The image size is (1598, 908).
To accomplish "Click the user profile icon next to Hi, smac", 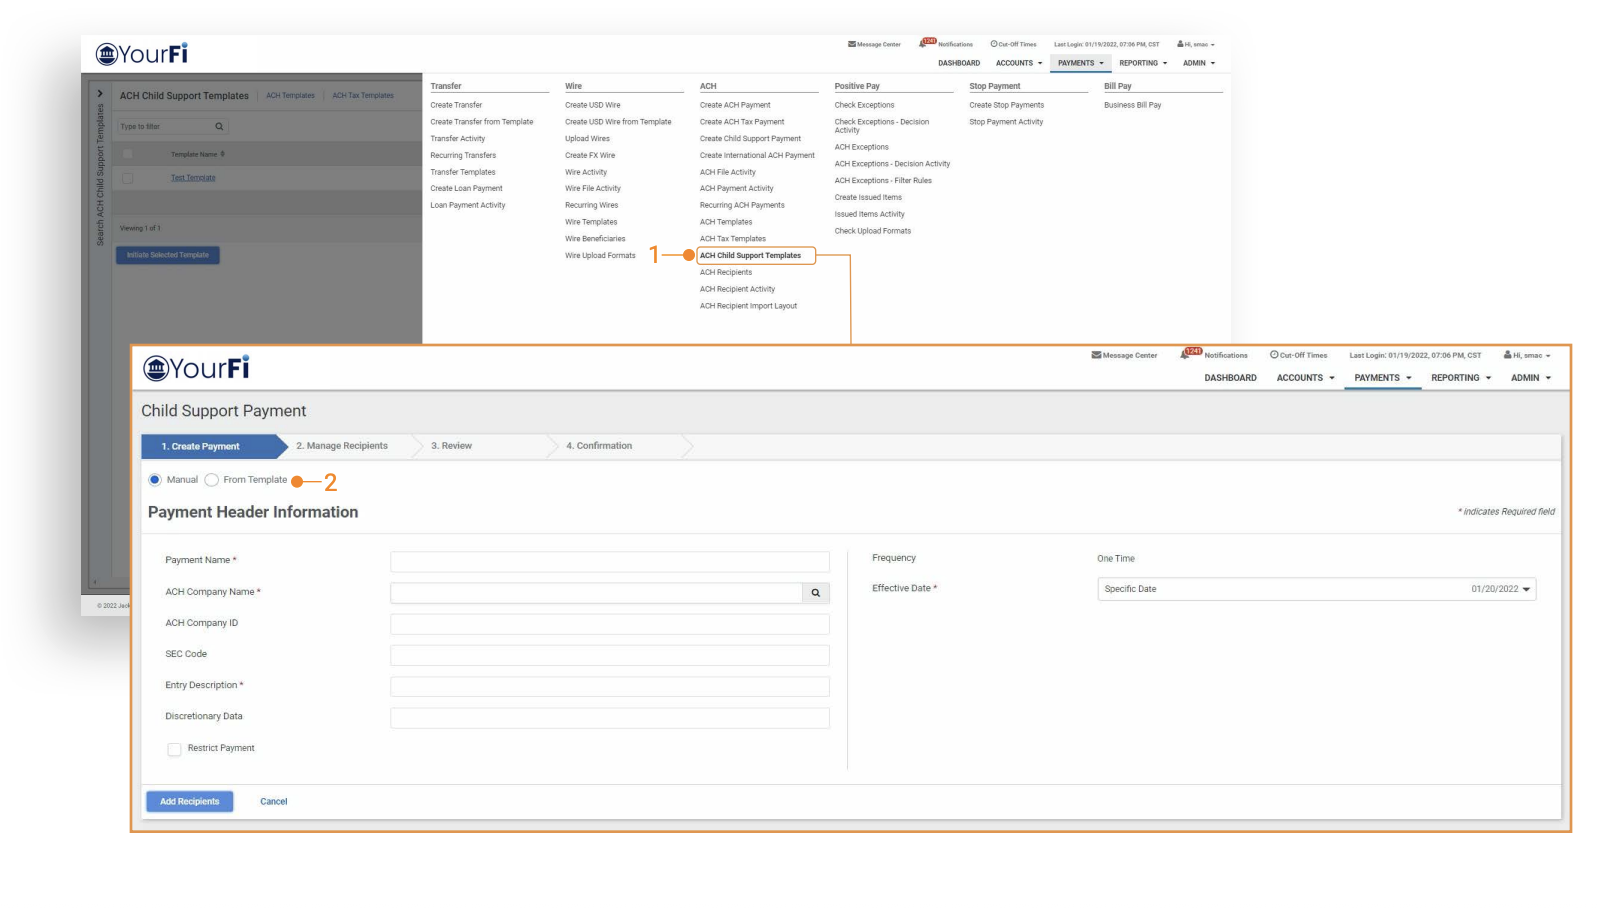I will tap(1507, 355).
